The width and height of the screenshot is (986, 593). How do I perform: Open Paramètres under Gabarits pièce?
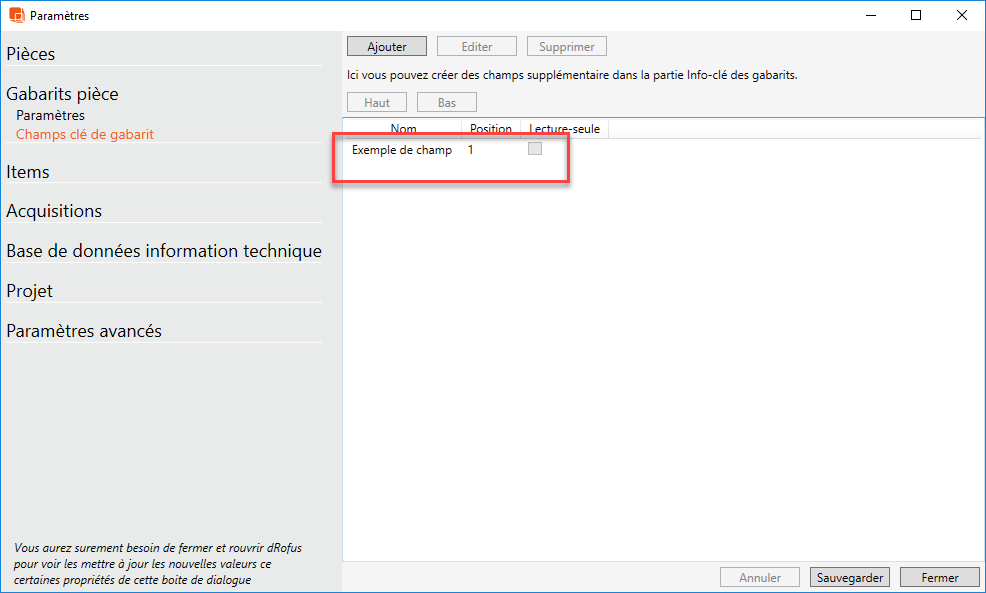click(x=50, y=115)
